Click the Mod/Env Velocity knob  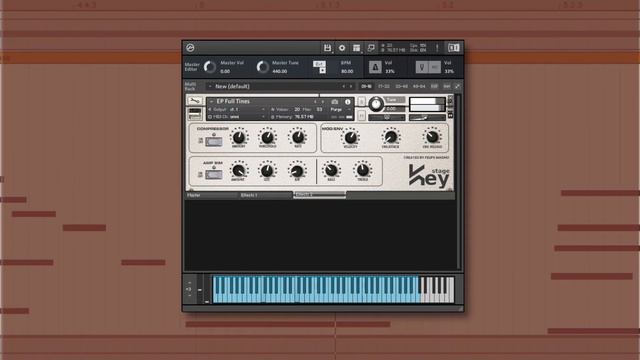click(350, 138)
